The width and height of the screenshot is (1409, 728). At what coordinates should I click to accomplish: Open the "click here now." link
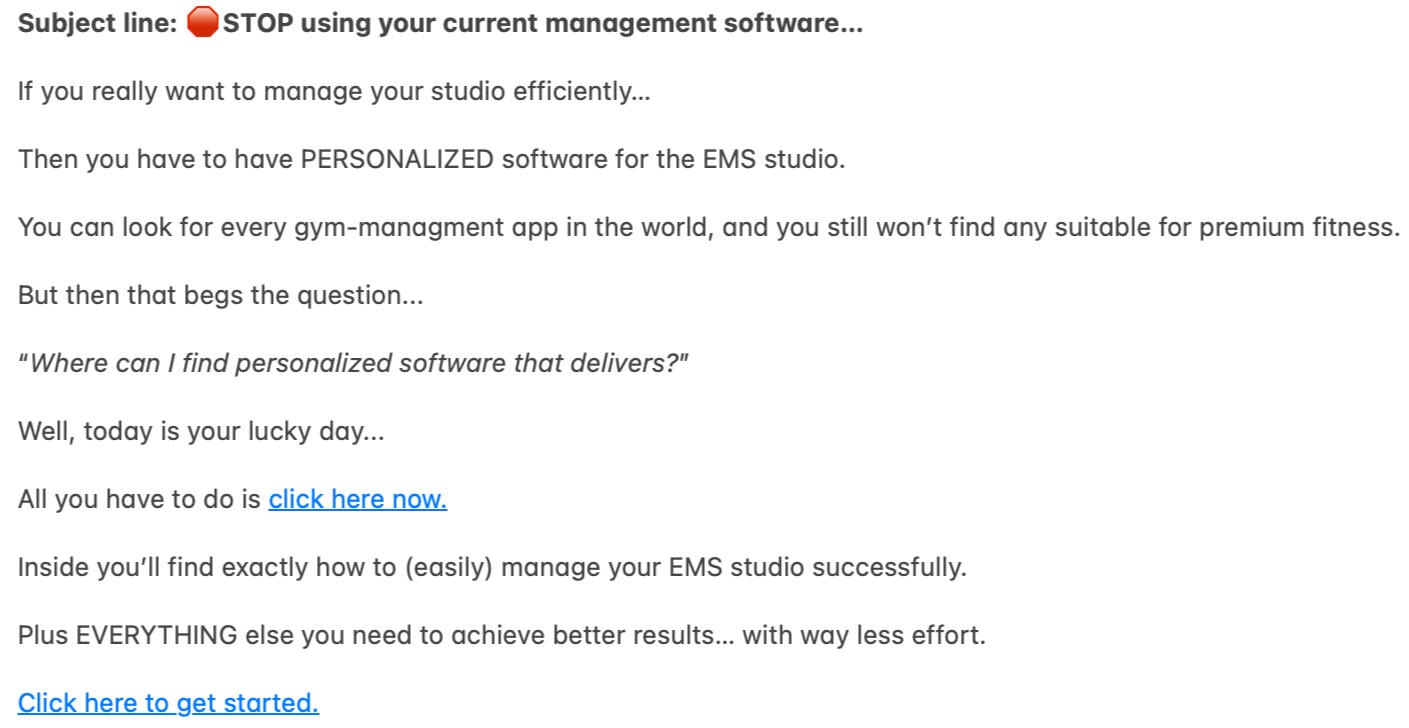[357, 499]
